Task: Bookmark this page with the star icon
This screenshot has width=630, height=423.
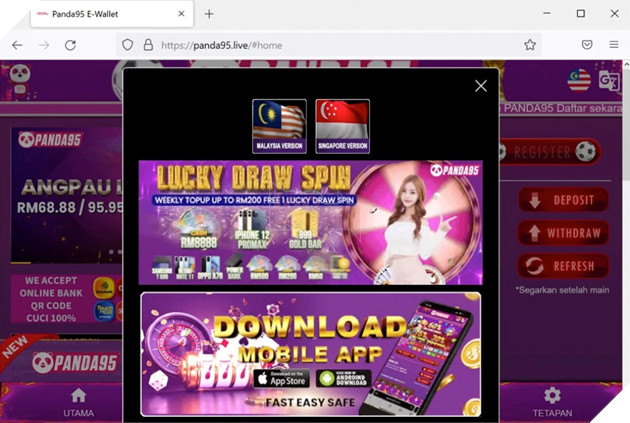Action: 530,45
